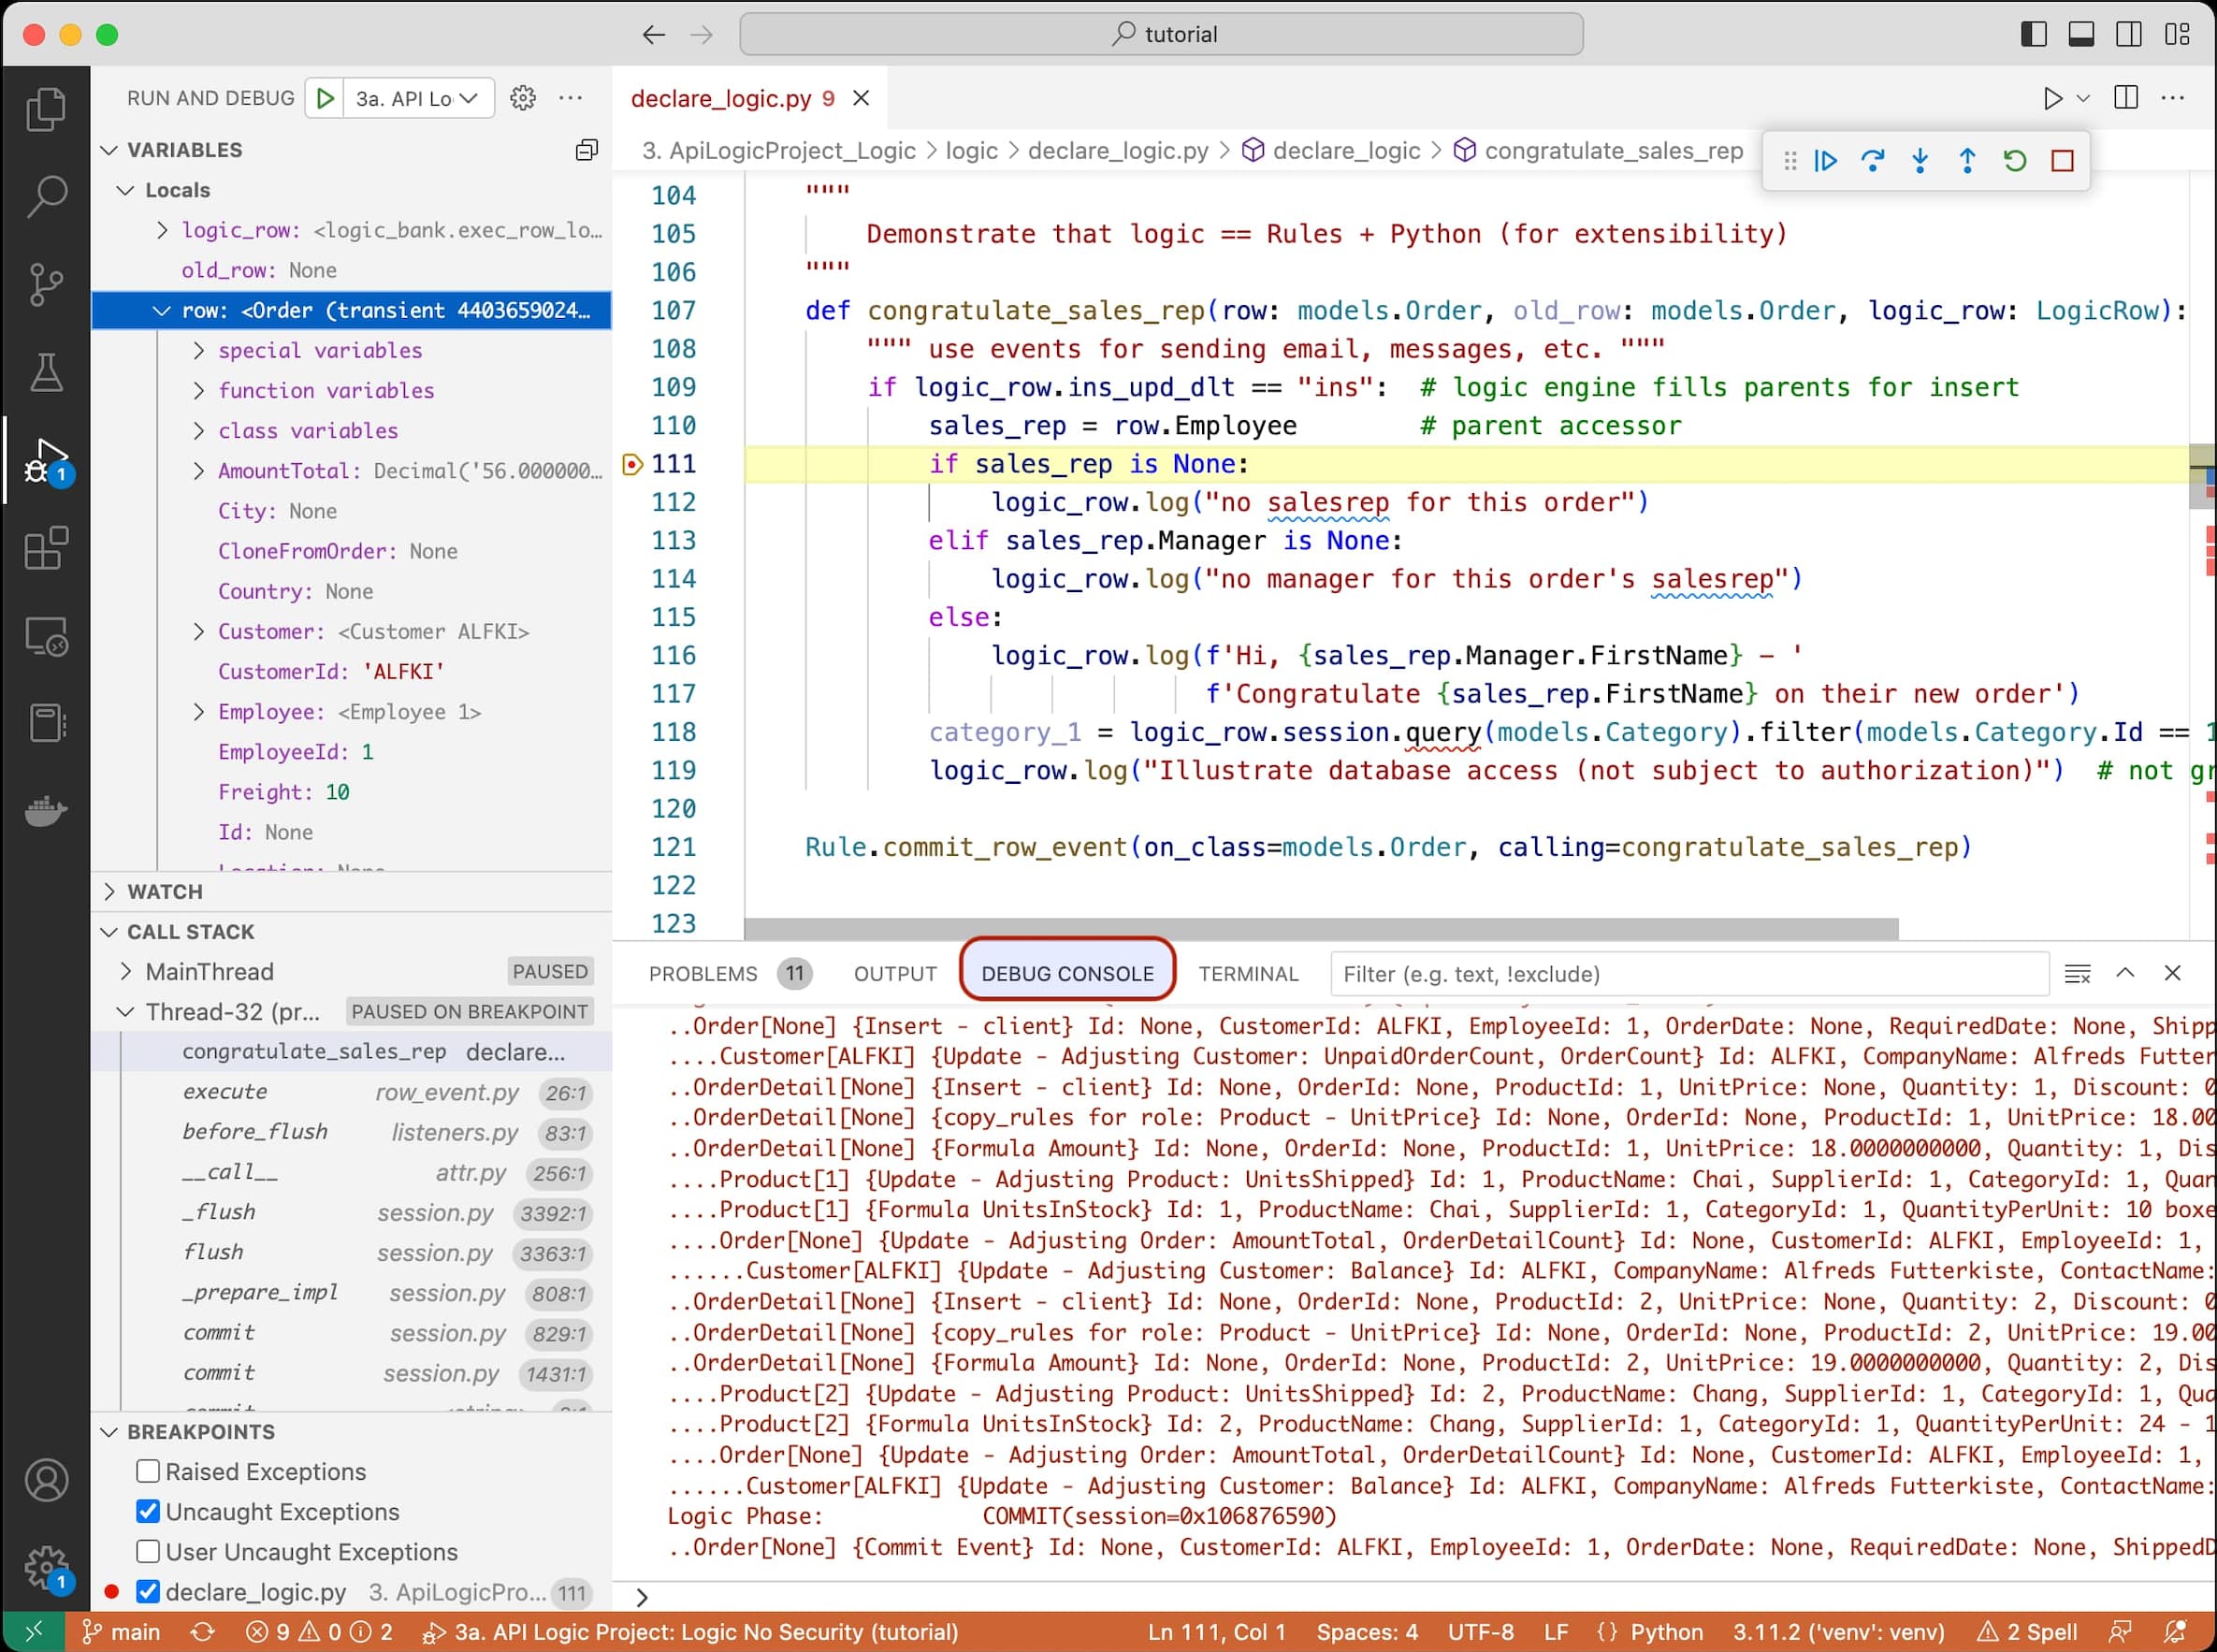
Task: Click Continue in debug toolbar
Action: (1825, 161)
